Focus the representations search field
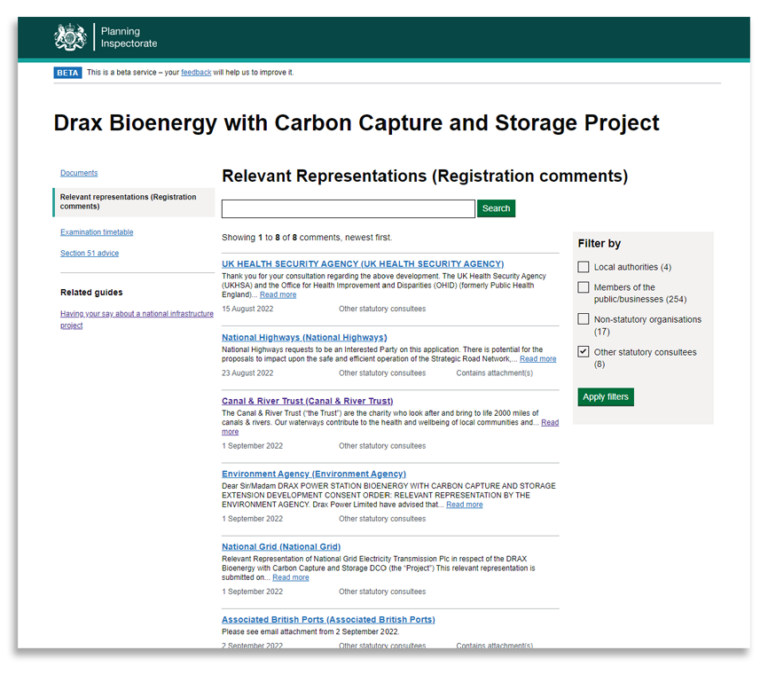768x674 pixels. [348, 209]
